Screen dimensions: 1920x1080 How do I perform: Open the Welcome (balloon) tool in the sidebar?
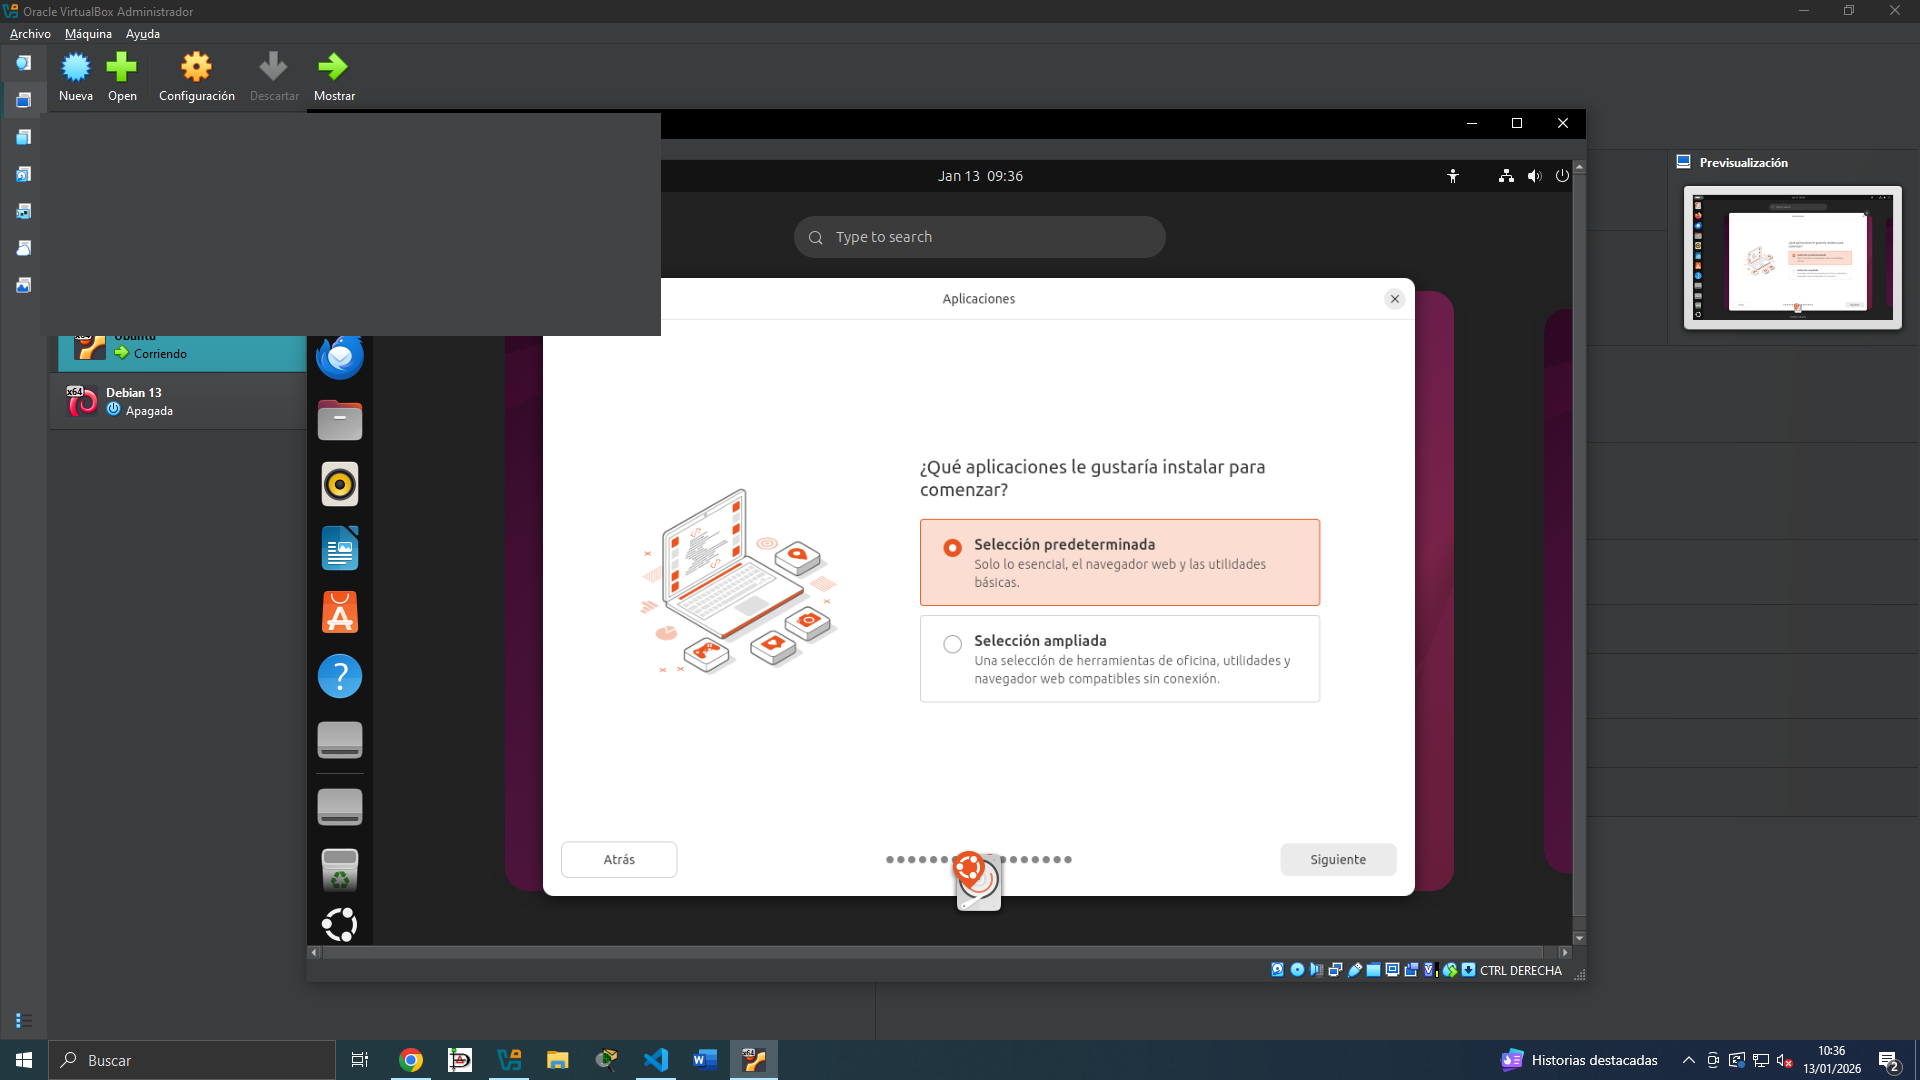(23, 63)
